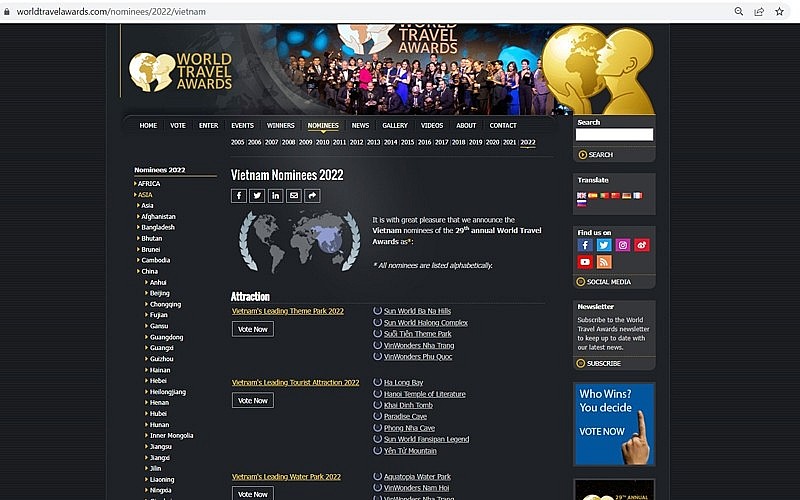Open the VOTE menu item
This screenshot has height=500, width=800.
[x=178, y=126]
